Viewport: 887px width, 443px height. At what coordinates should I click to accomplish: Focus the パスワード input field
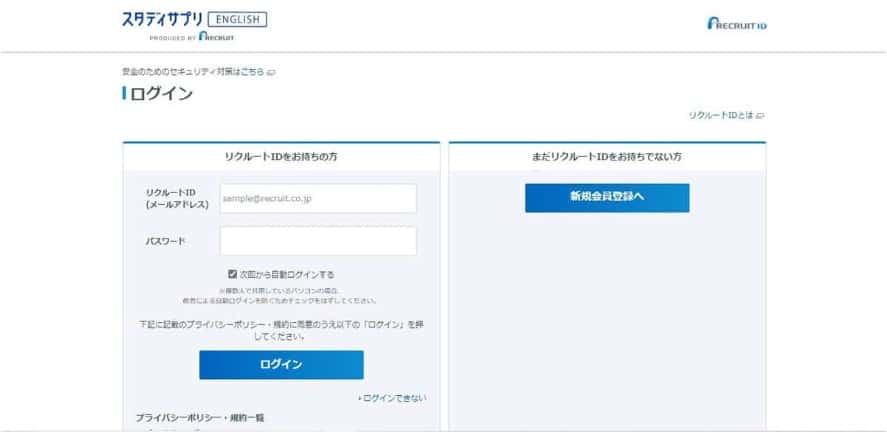click(x=318, y=241)
